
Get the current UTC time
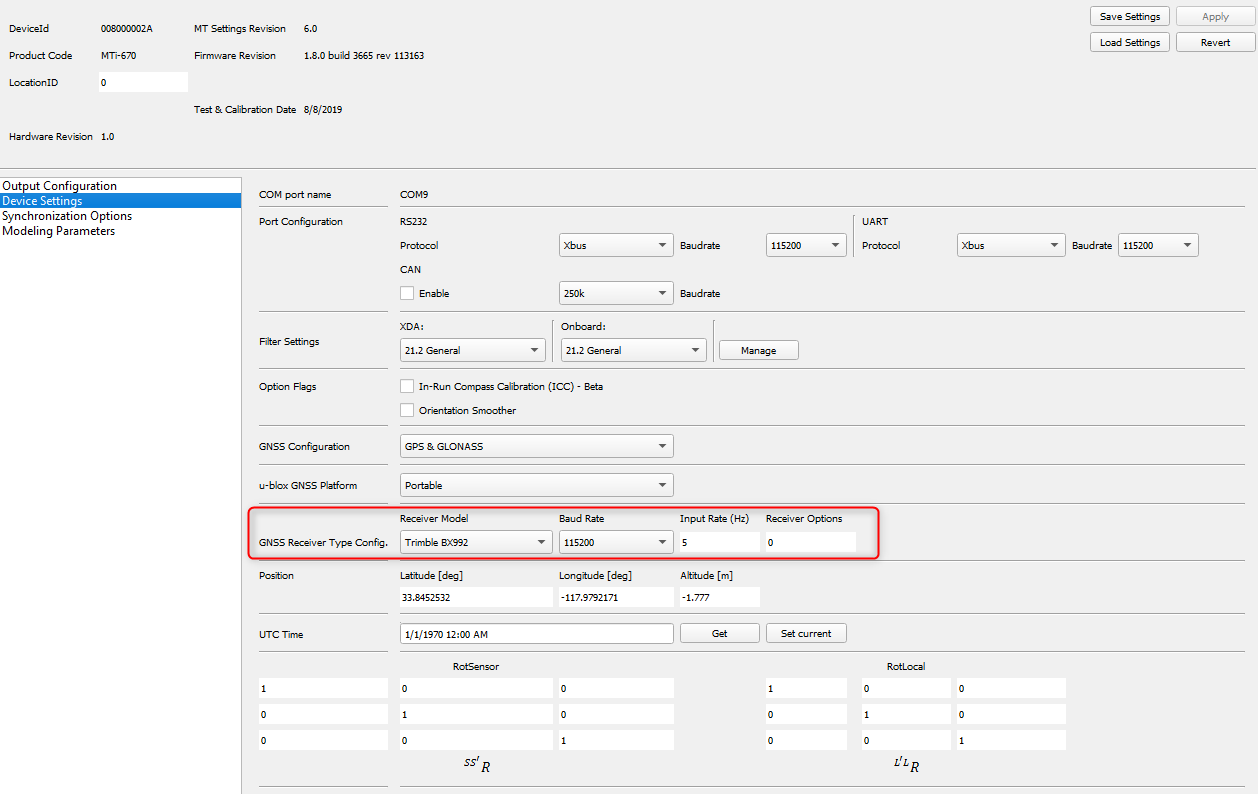pos(719,632)
